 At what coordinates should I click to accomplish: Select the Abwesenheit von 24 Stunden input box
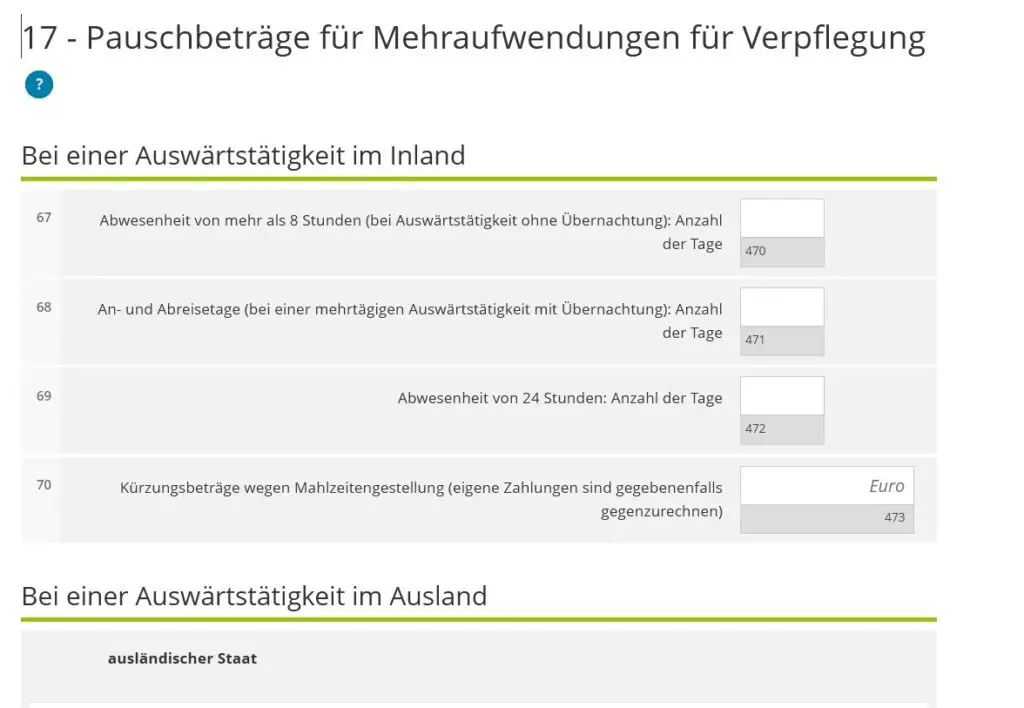[782, 396]
